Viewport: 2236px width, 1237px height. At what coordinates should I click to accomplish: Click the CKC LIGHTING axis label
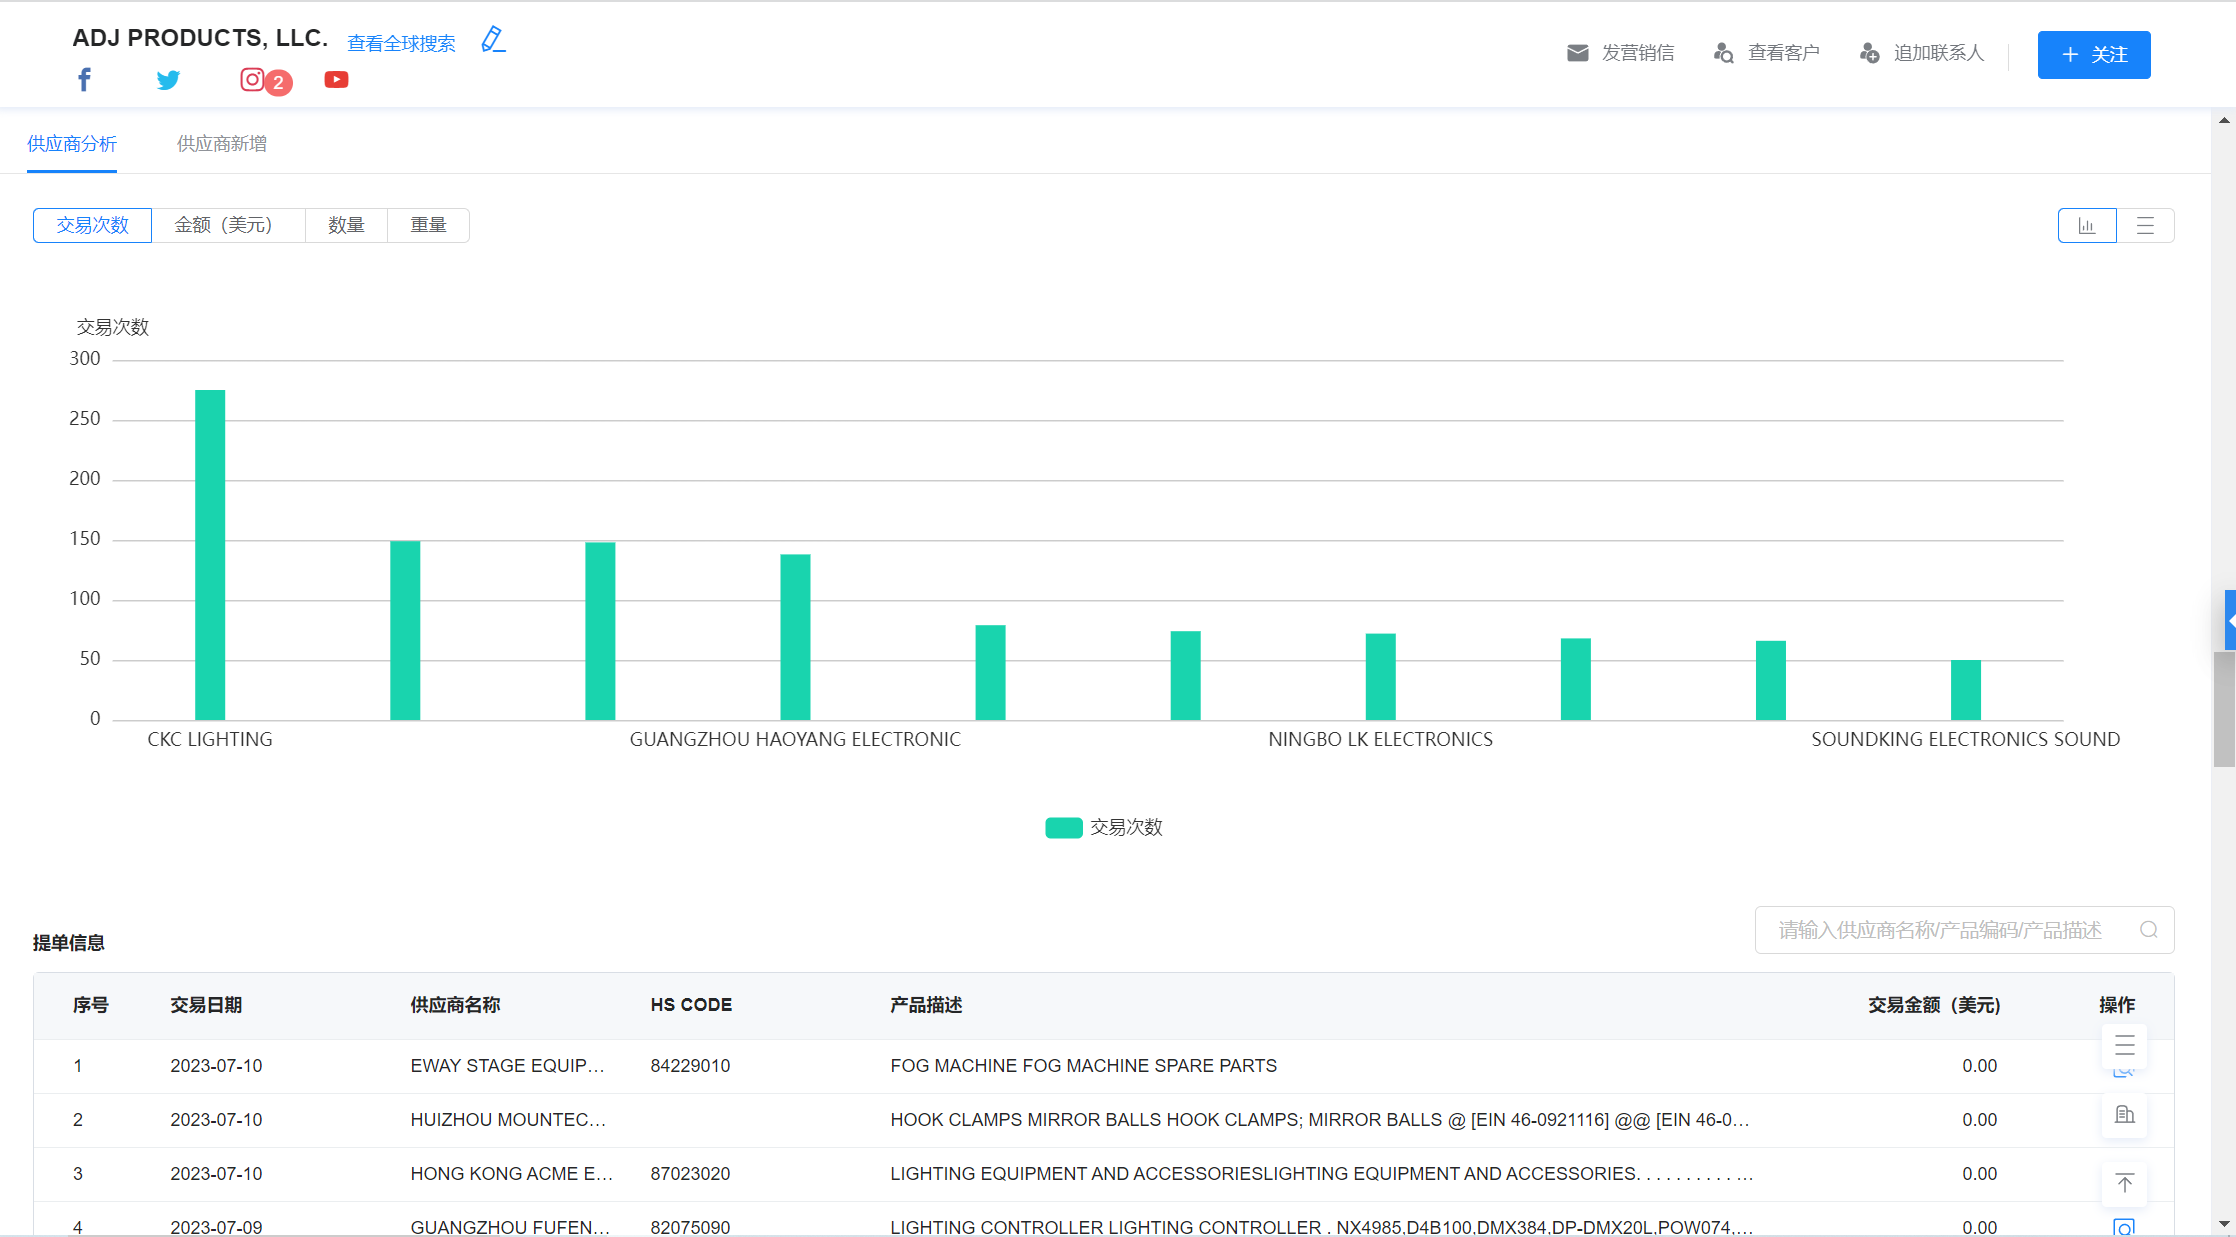(210, 740)
